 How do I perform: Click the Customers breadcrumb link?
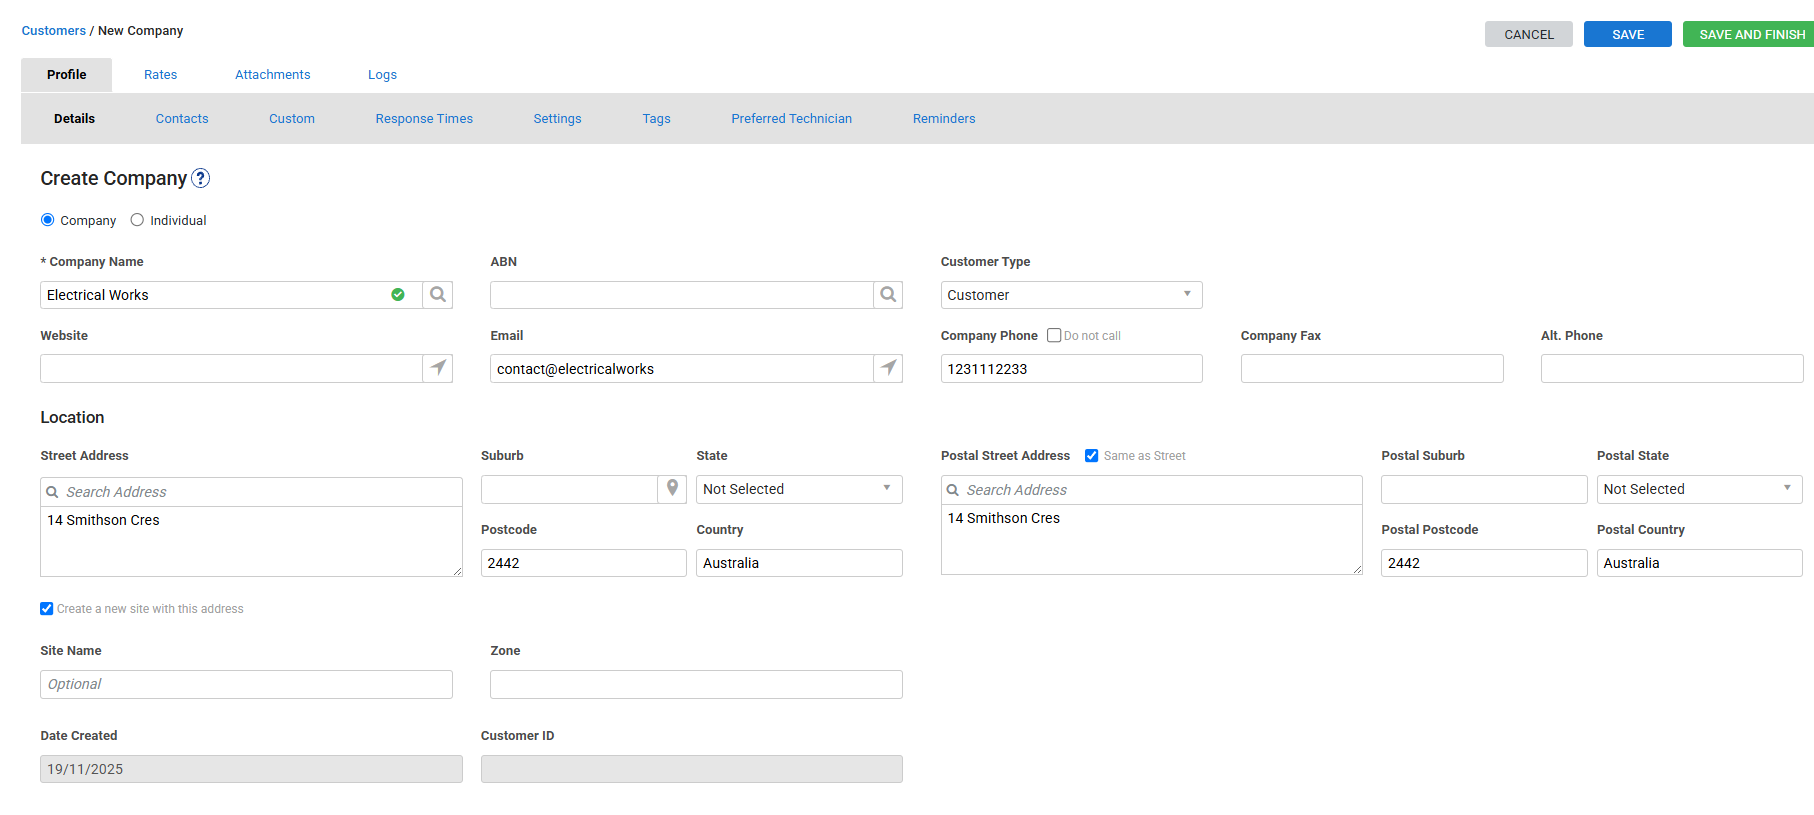[54, 31]
